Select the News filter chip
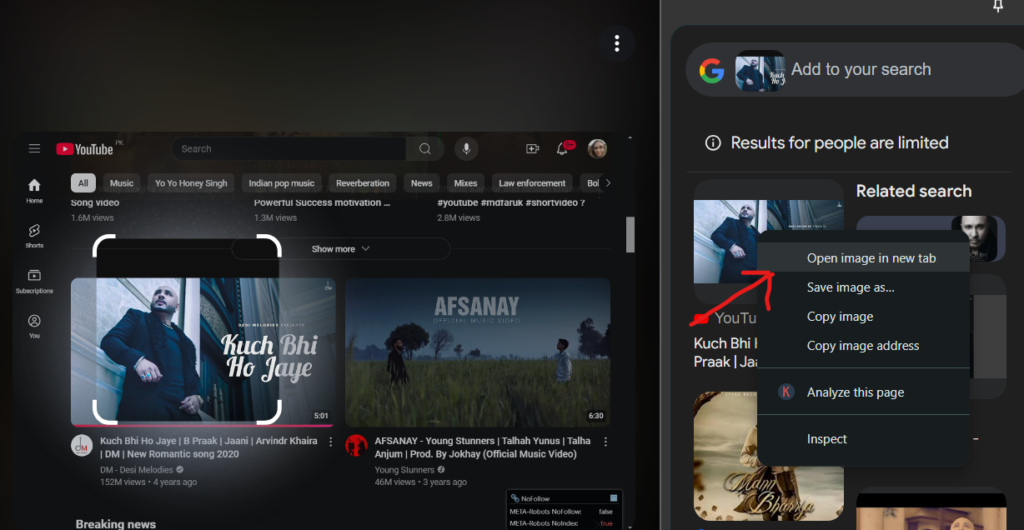 point(421,183)
